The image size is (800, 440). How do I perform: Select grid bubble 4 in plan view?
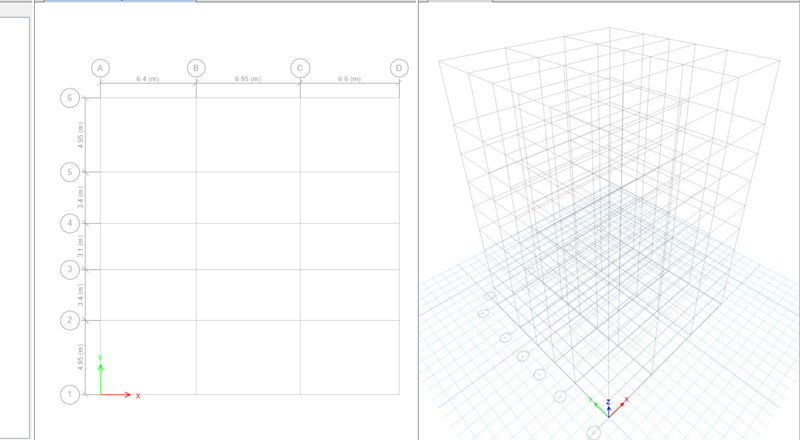70,223
